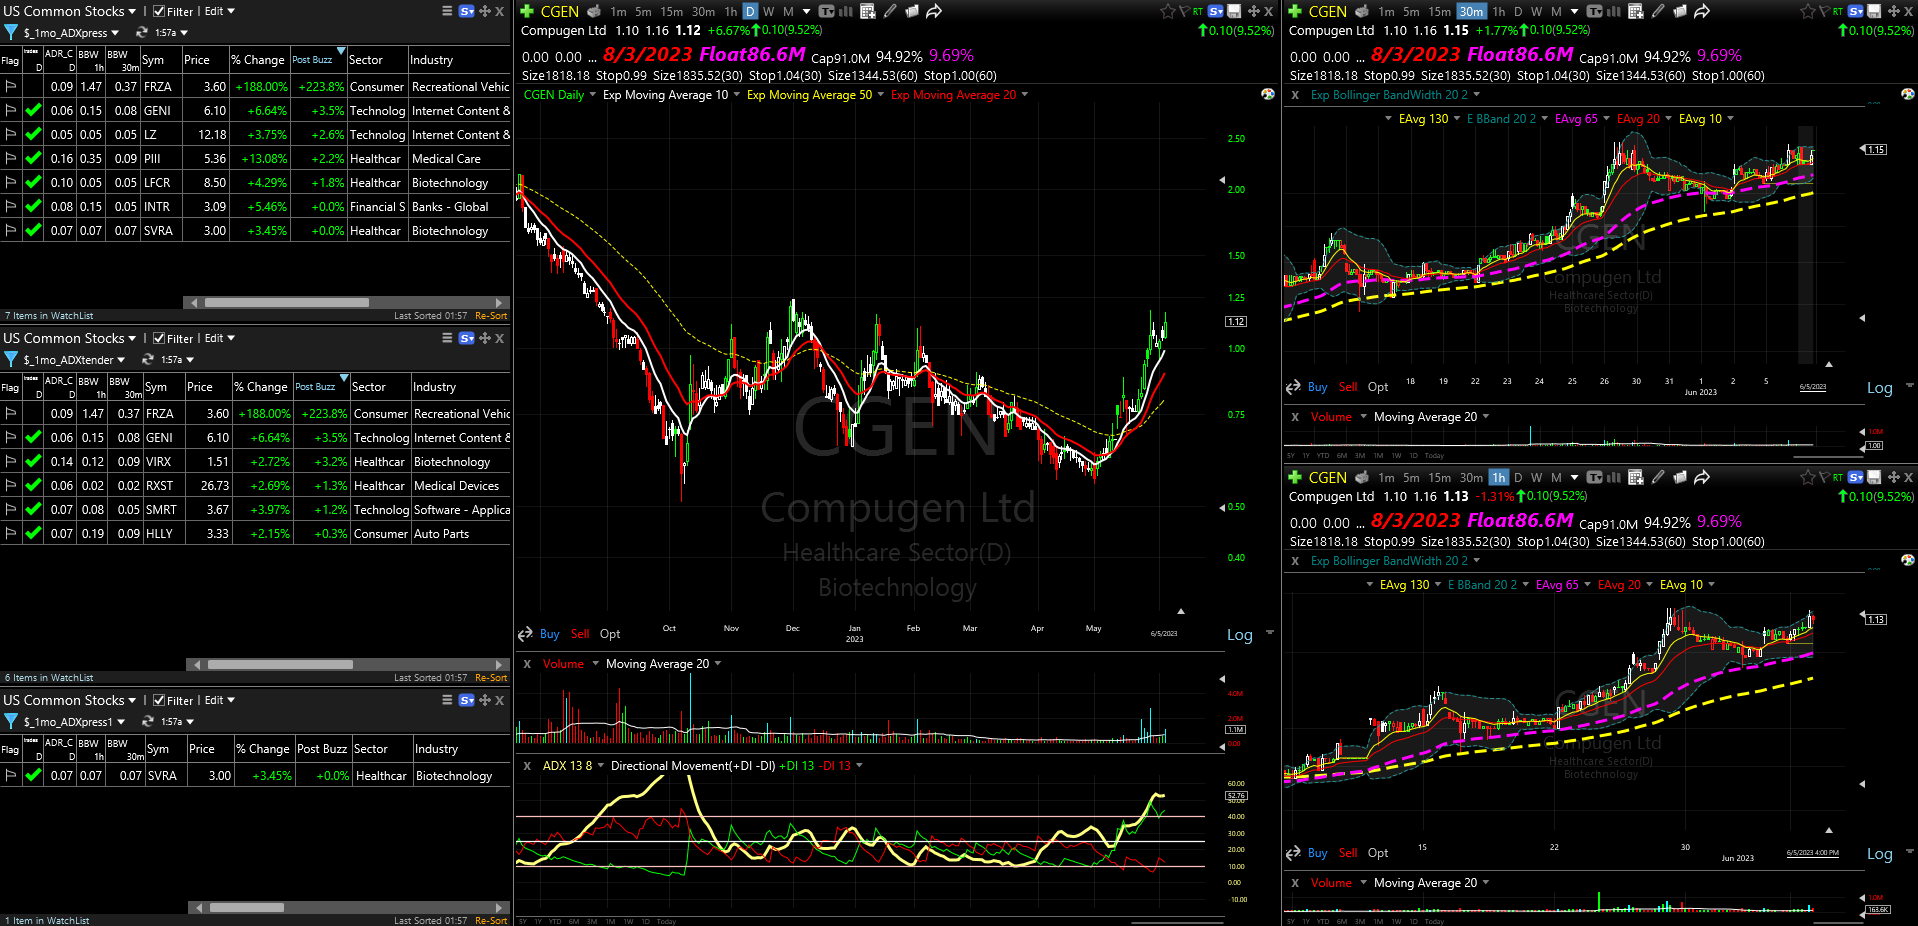Open add-indicator table icon on daily chart
Image resolution: width=1918 pixels, height=926 pixels.
[868, 11]
